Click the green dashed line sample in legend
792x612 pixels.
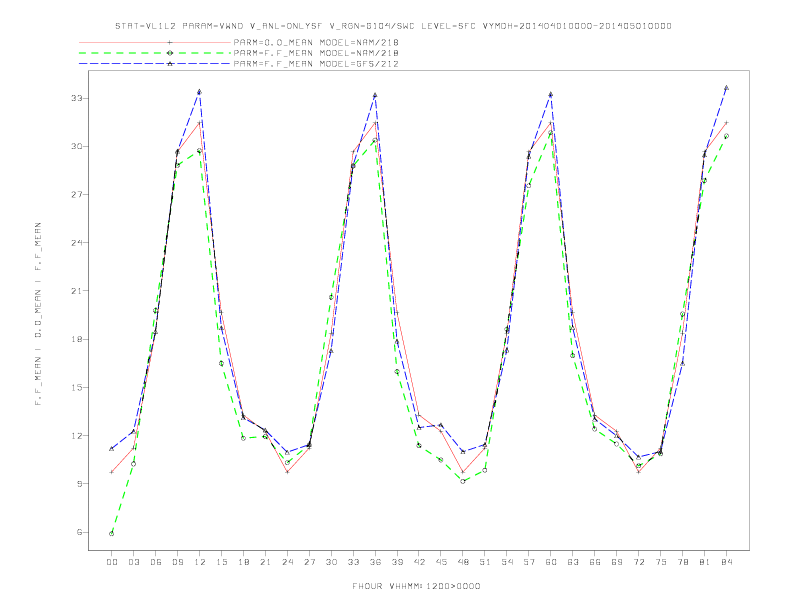(155, 53)
